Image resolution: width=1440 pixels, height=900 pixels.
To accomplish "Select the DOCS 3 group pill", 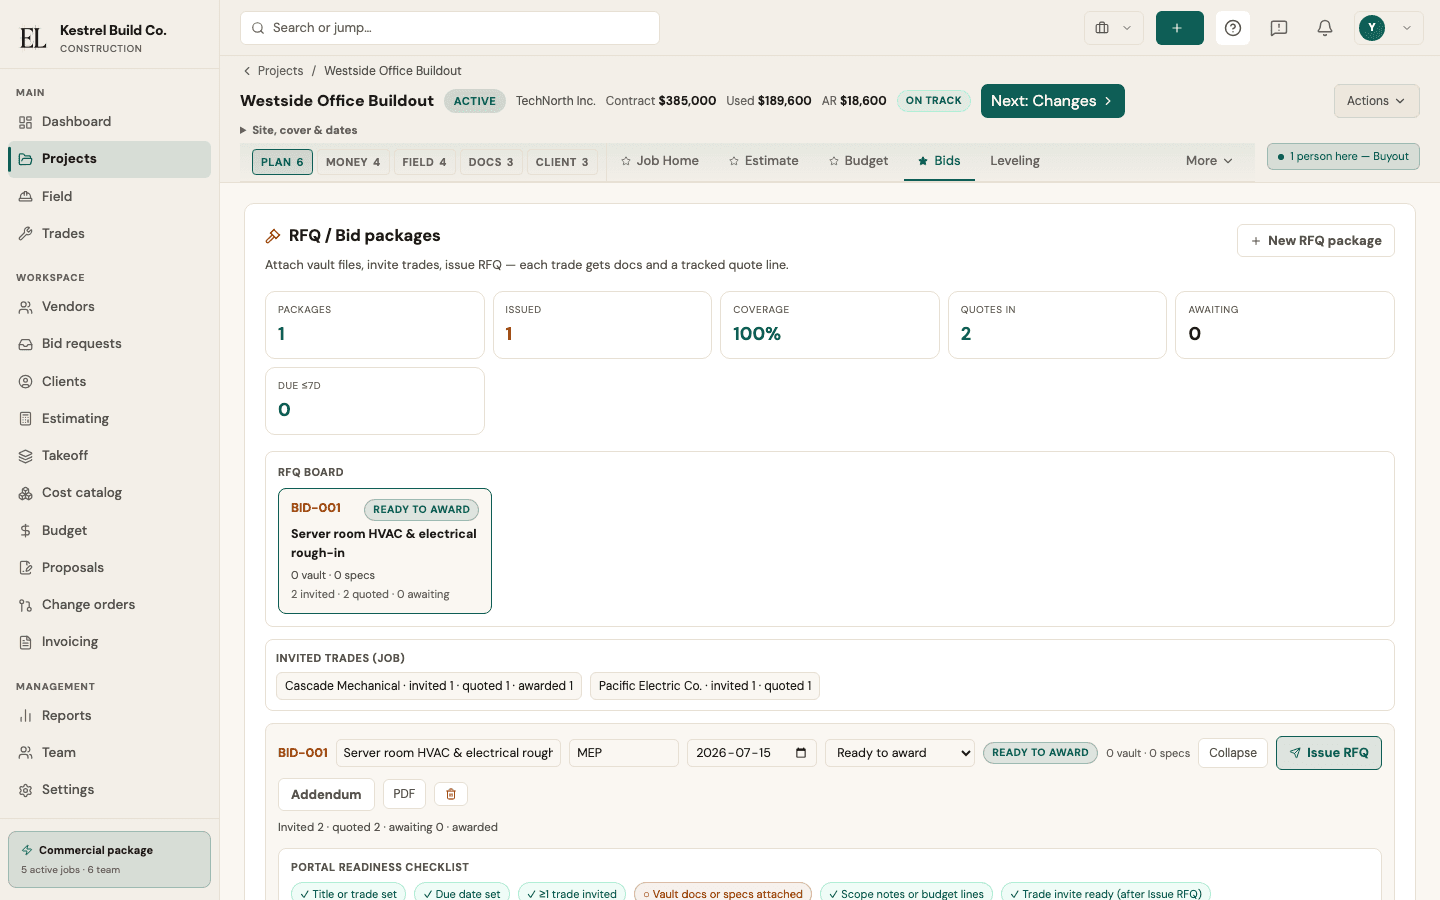I will (491, 162).
